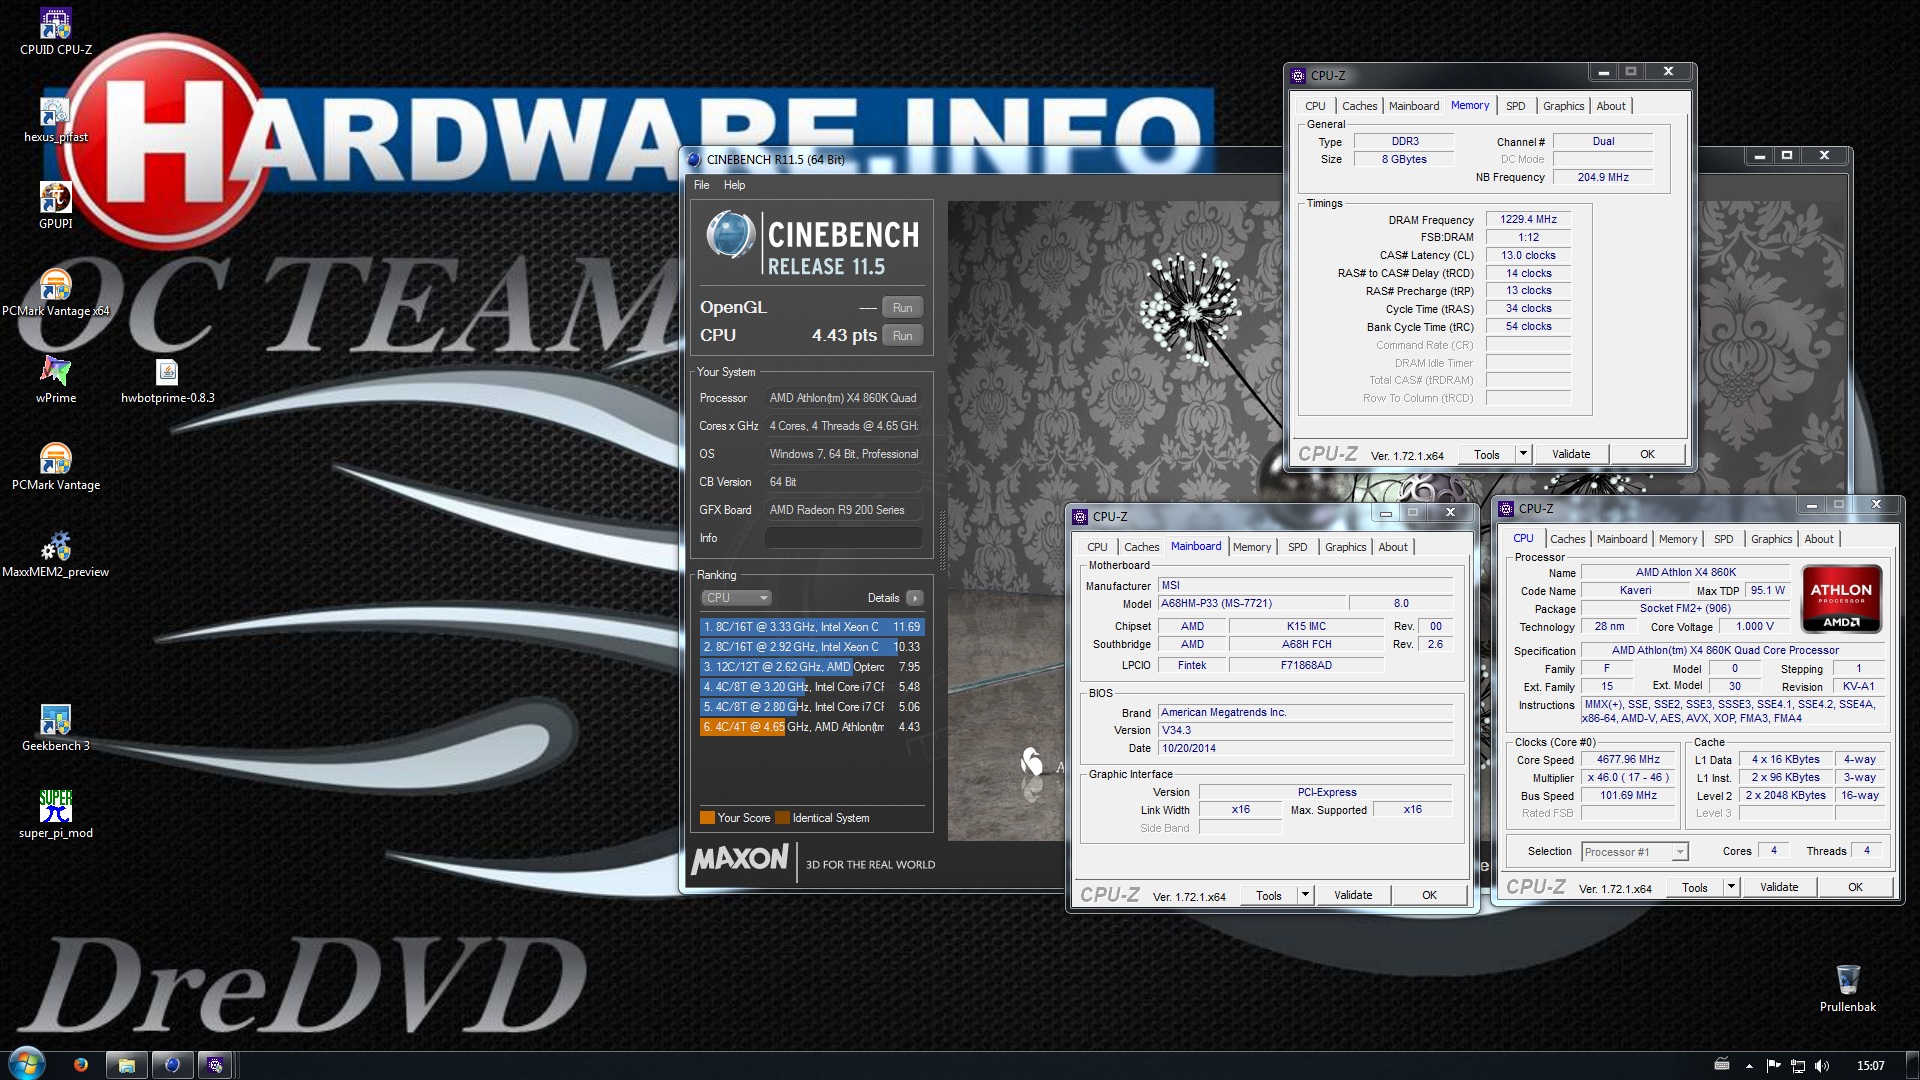Open Tools dropdown arrow in CPU tab window
The height and width of the screenshot is (1080, 1920).
(1731, 887)
